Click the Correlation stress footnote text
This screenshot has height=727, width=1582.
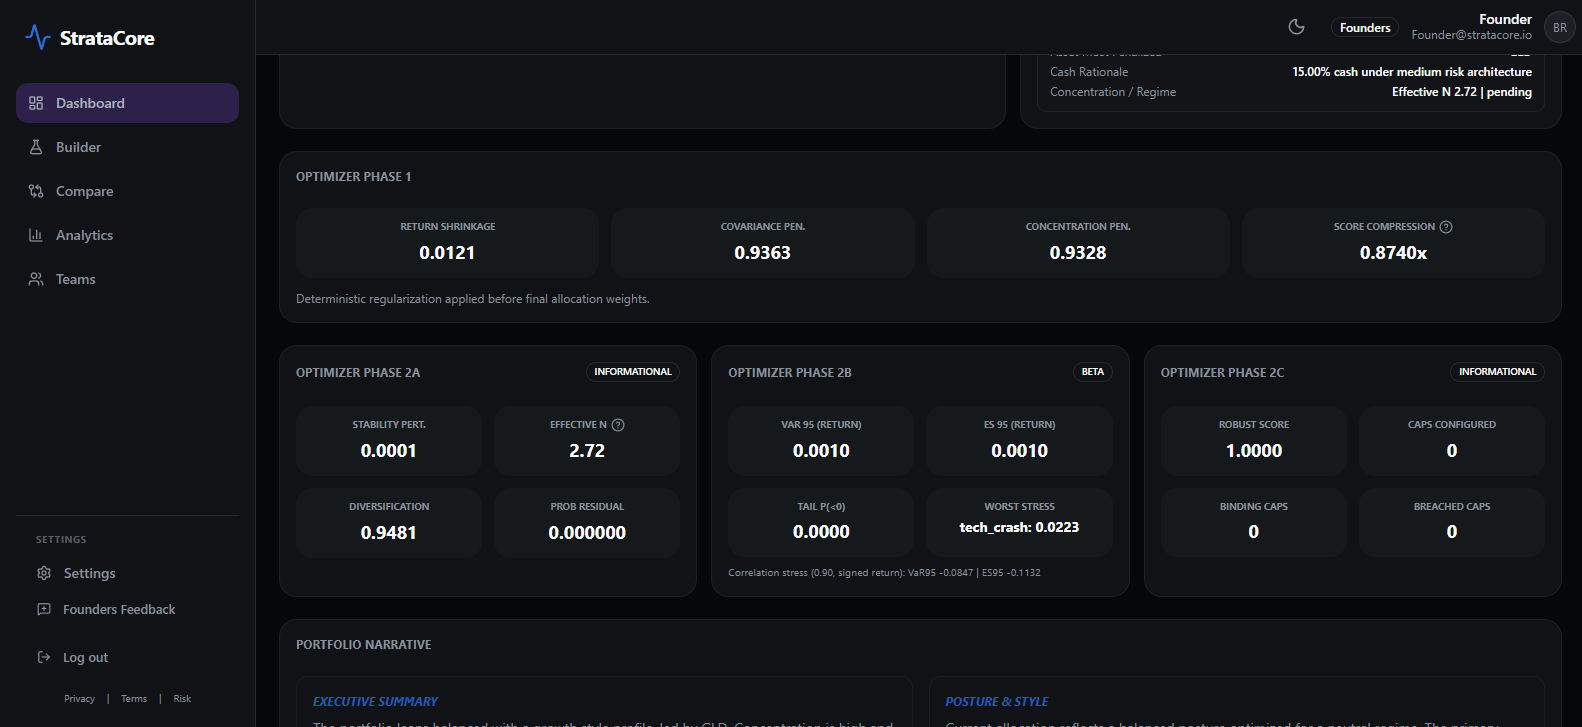click(x=884, y=573)
